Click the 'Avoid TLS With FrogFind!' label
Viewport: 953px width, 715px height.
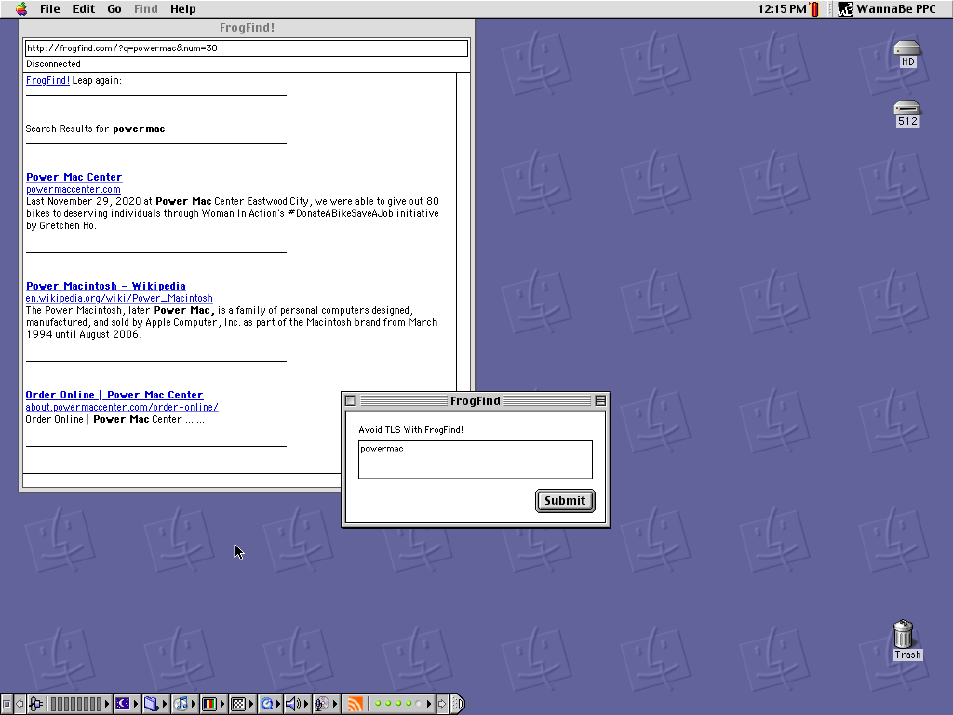(x=411, y=429)
